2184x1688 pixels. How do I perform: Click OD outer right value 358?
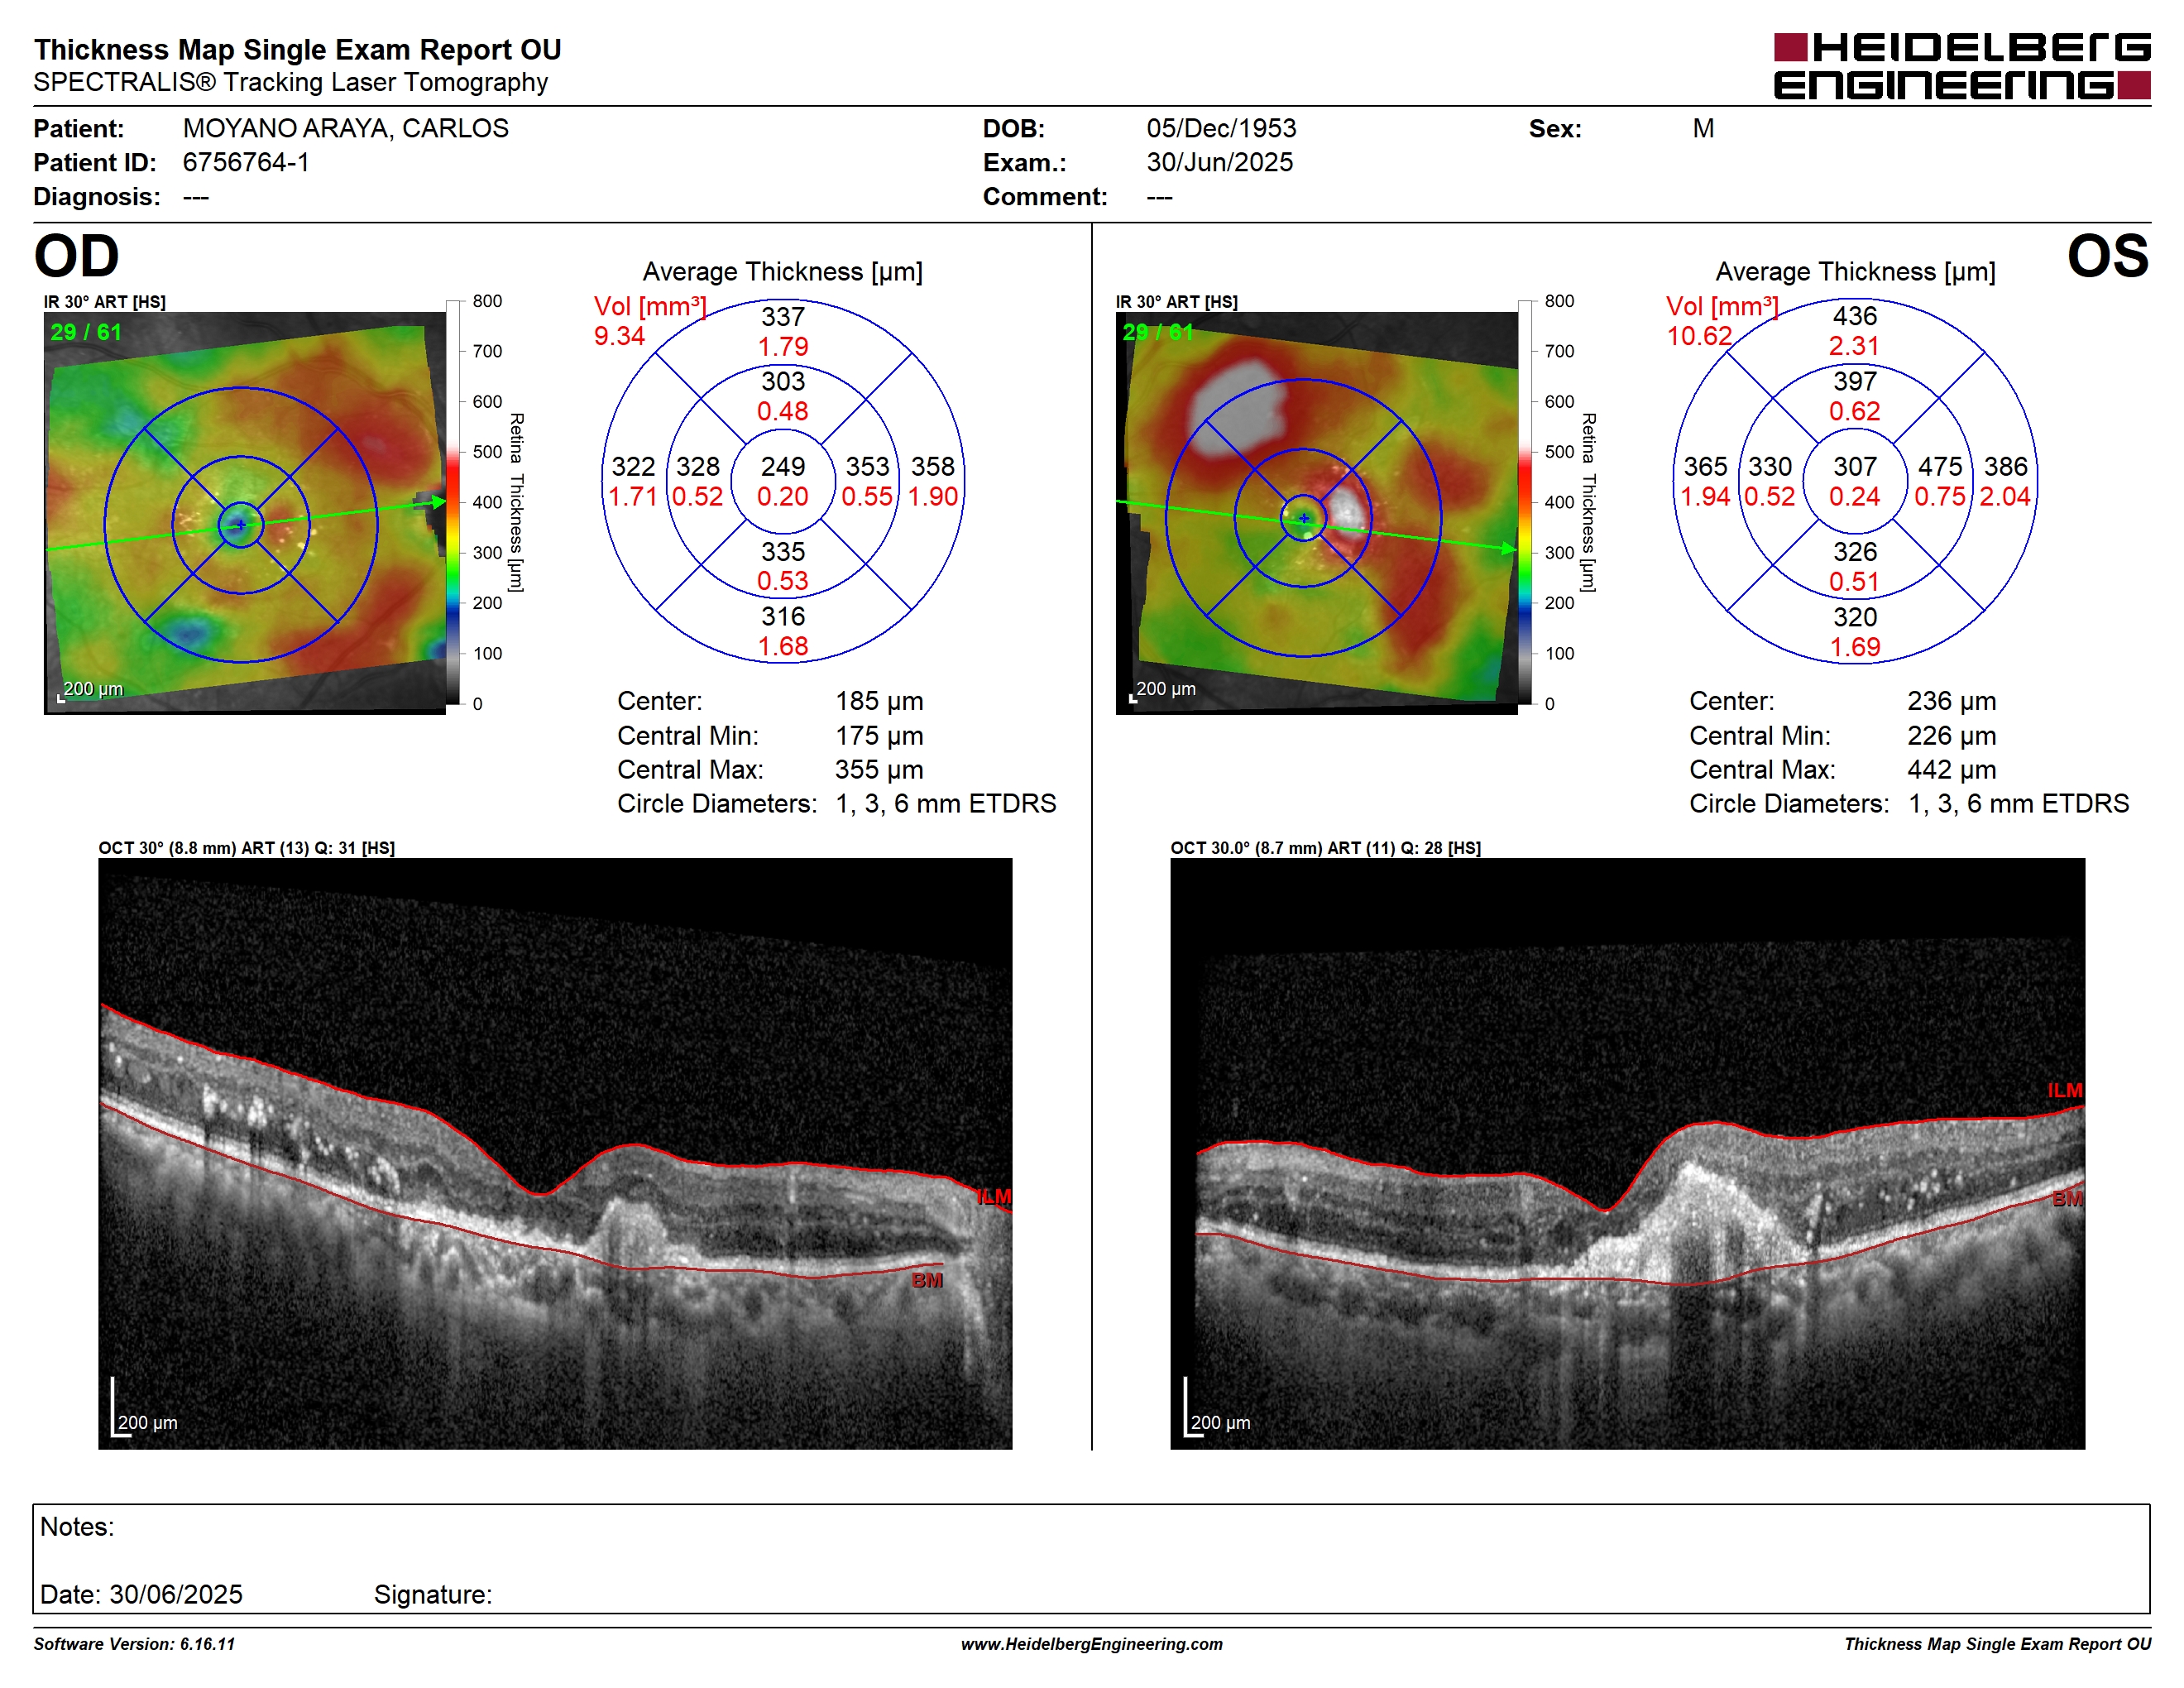(932, 467)
